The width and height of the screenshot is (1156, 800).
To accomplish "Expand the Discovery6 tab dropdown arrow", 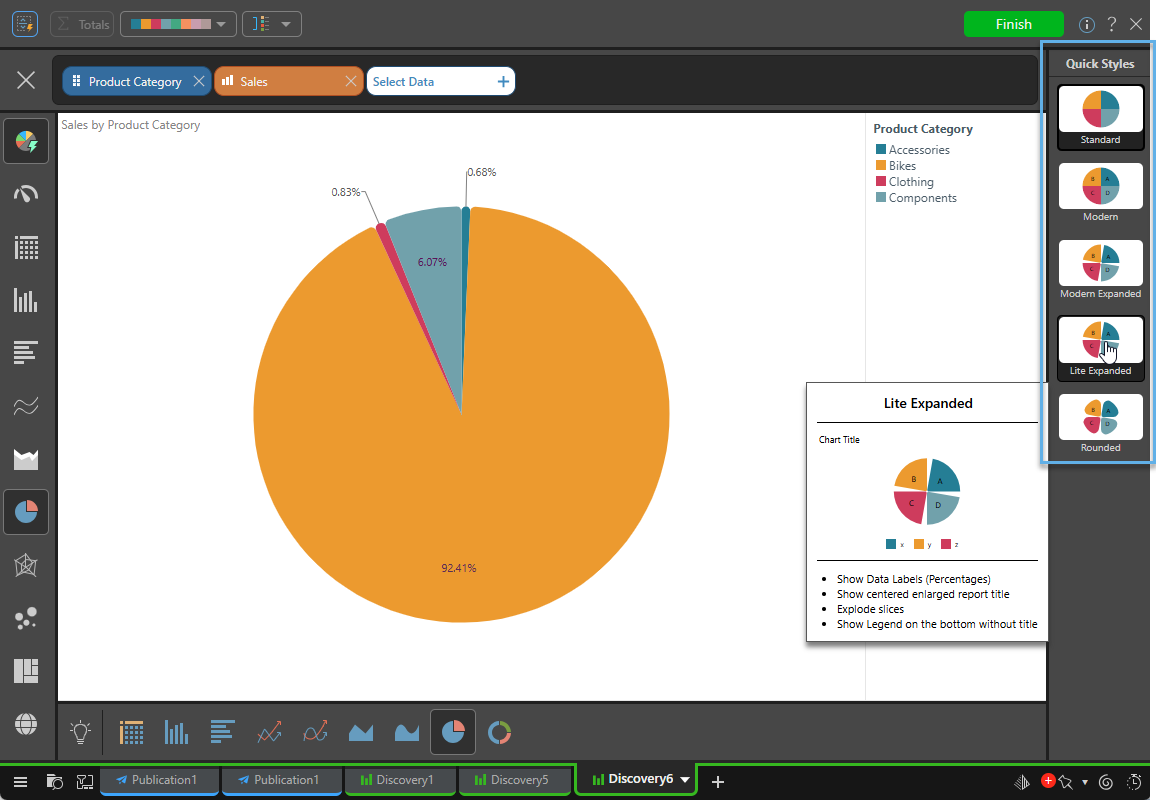I will [686, 781].
